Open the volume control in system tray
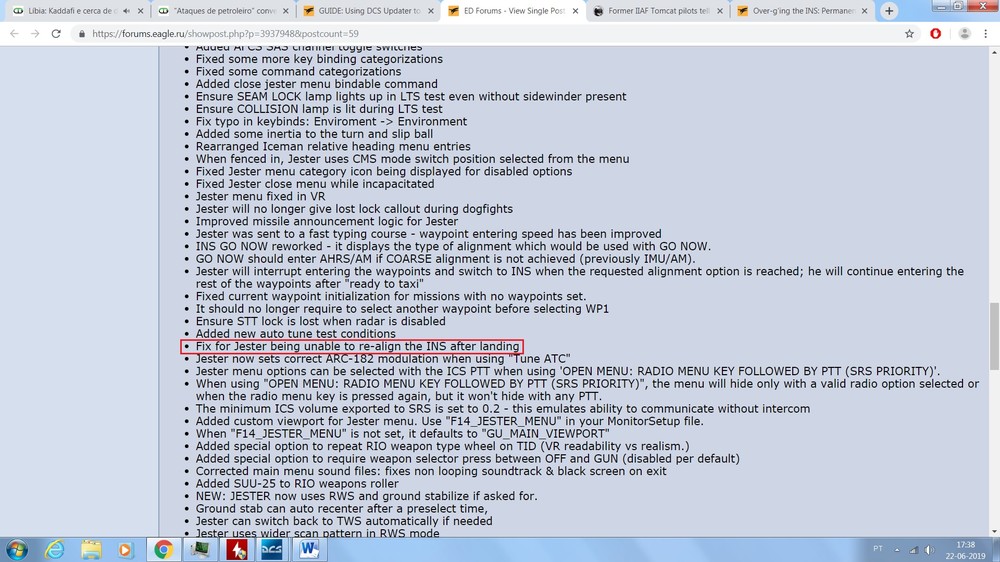 (x=930, y=549)
